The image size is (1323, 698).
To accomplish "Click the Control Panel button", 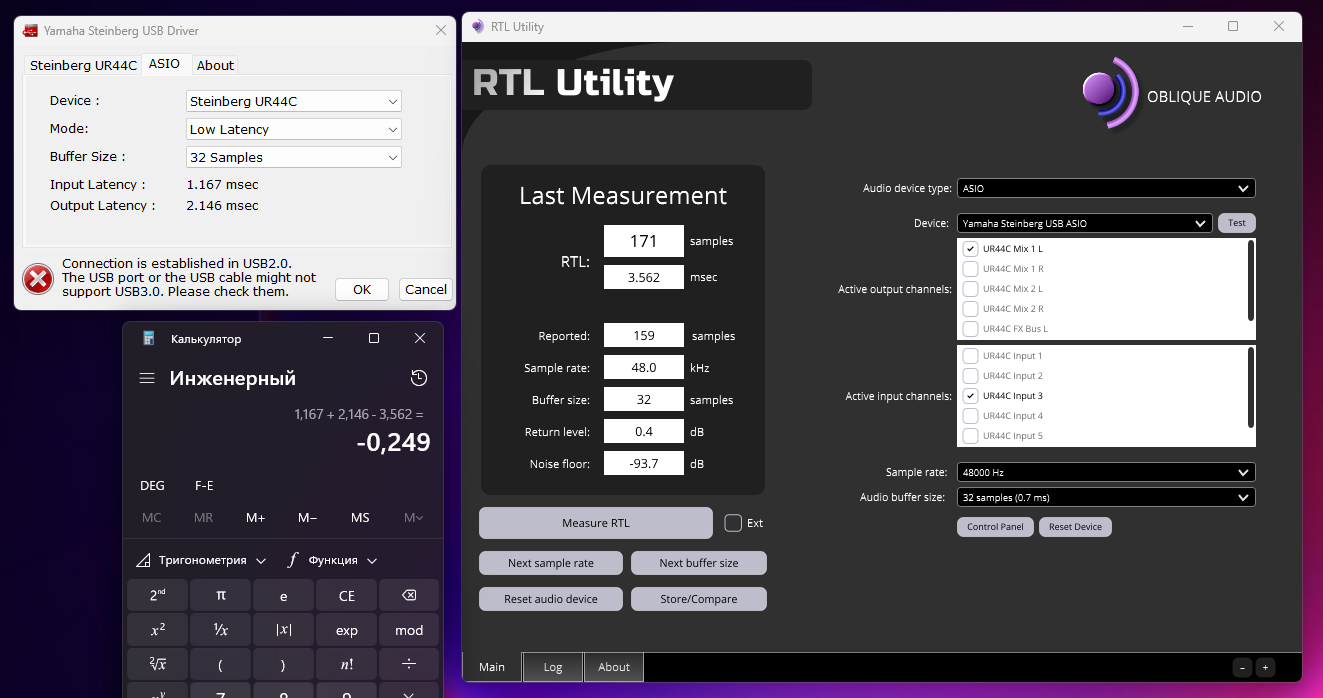I will point(996,526).
